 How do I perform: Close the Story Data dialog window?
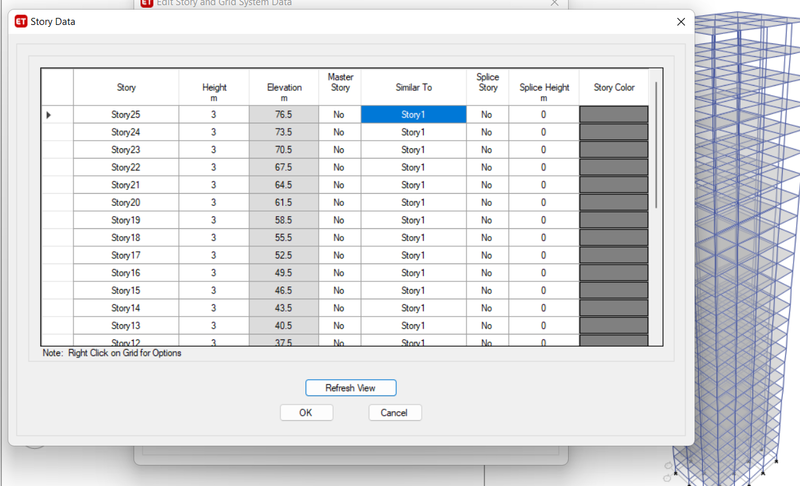[x=681, y=22]
